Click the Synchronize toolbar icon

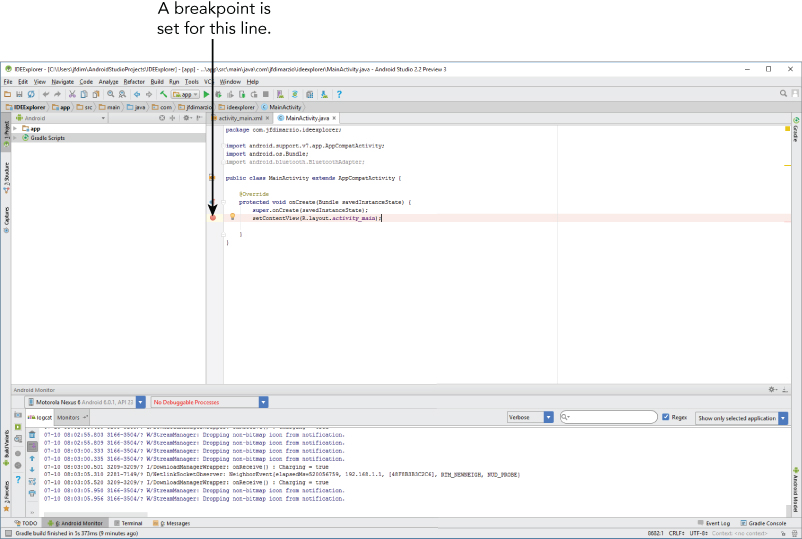coord(31,94)
